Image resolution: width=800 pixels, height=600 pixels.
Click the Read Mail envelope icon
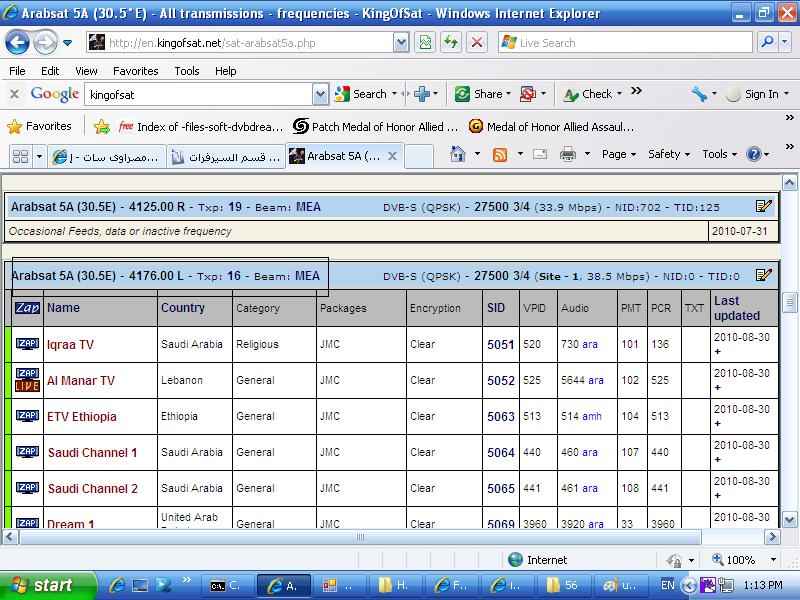[539, 155]
